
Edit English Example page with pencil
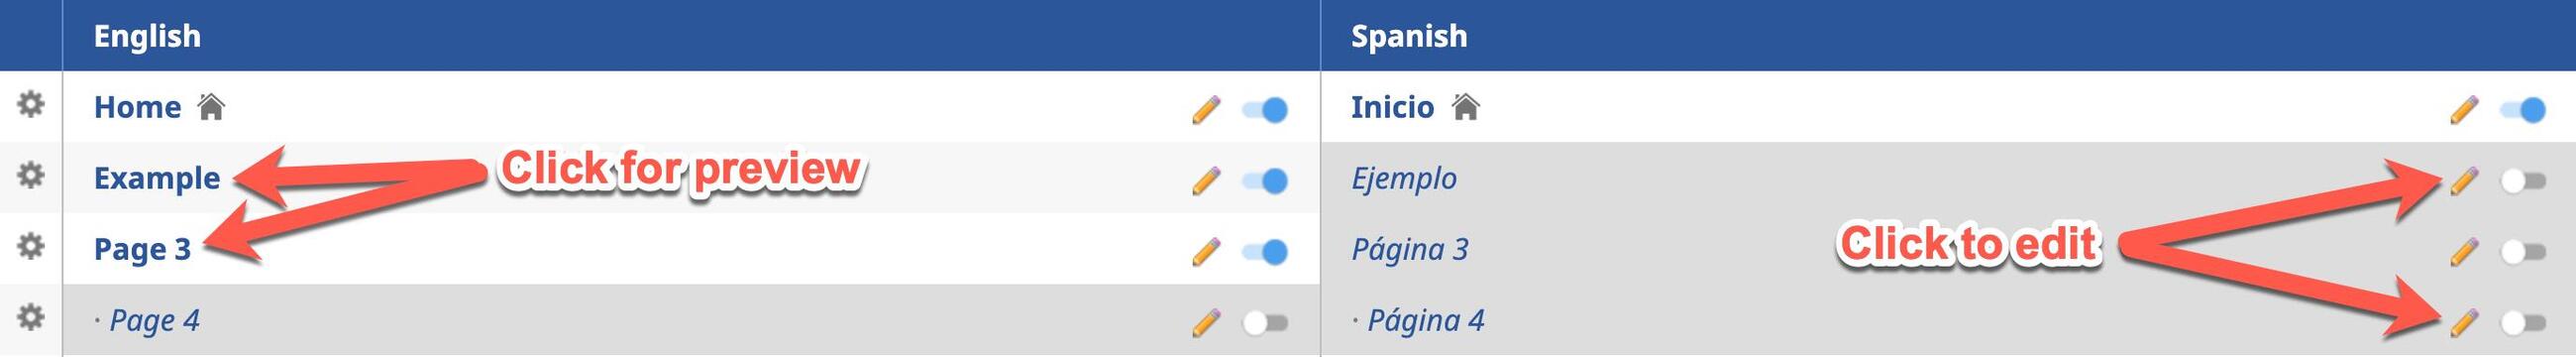1206,180
